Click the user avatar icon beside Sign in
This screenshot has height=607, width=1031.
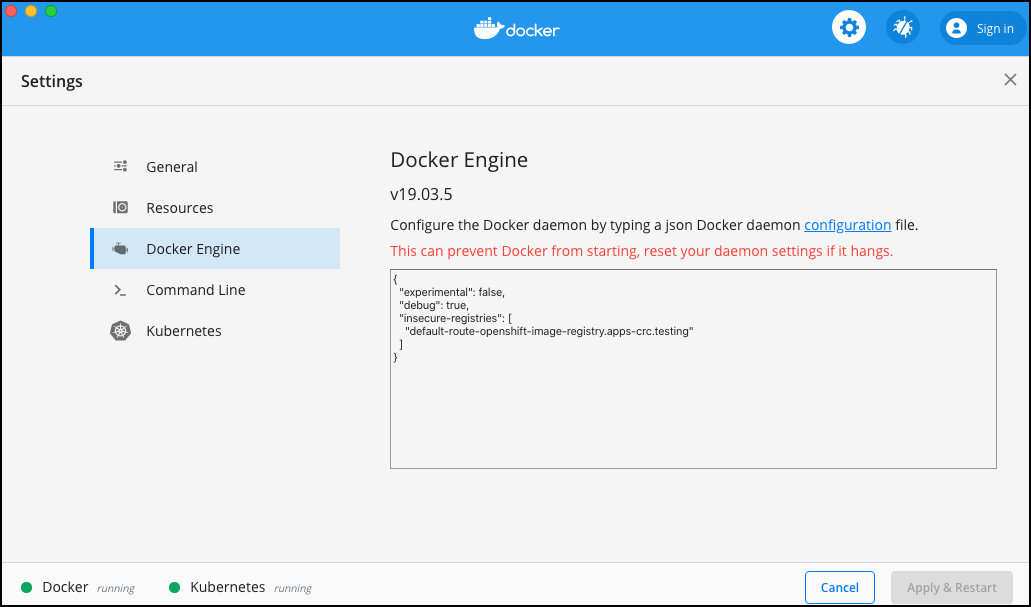957,29
